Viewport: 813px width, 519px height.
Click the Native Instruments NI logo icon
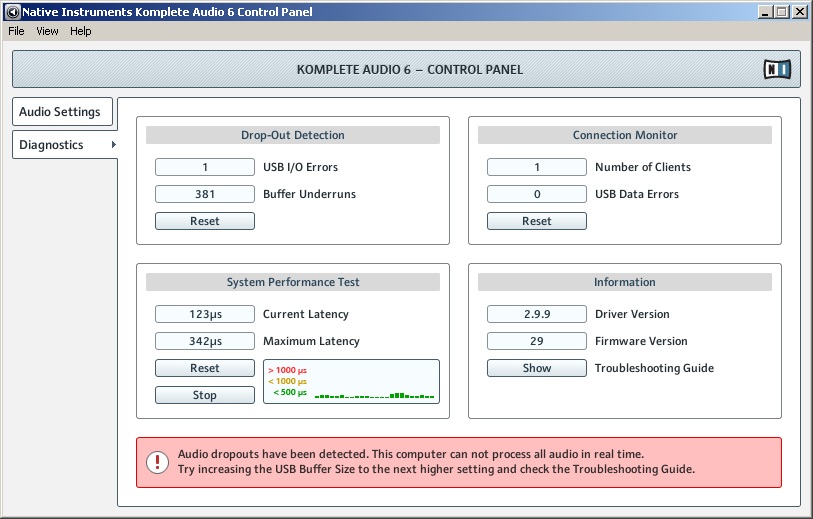[x=777, y=69]
